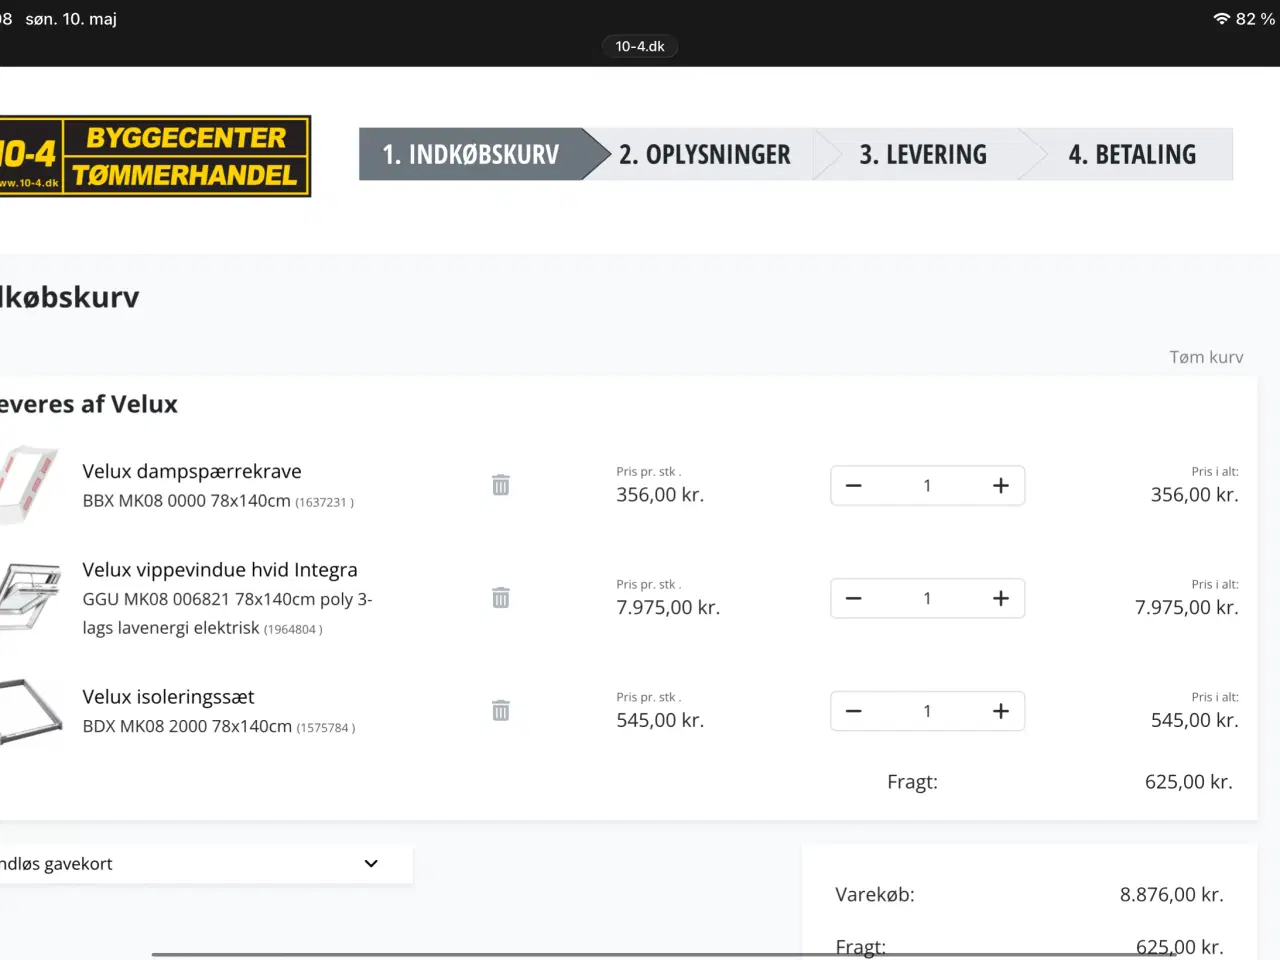Image resolution: width=1280 pixels, height=960 pixels.
Task: Tap the 82 % battery indicator
Action: pos(1255,19)
